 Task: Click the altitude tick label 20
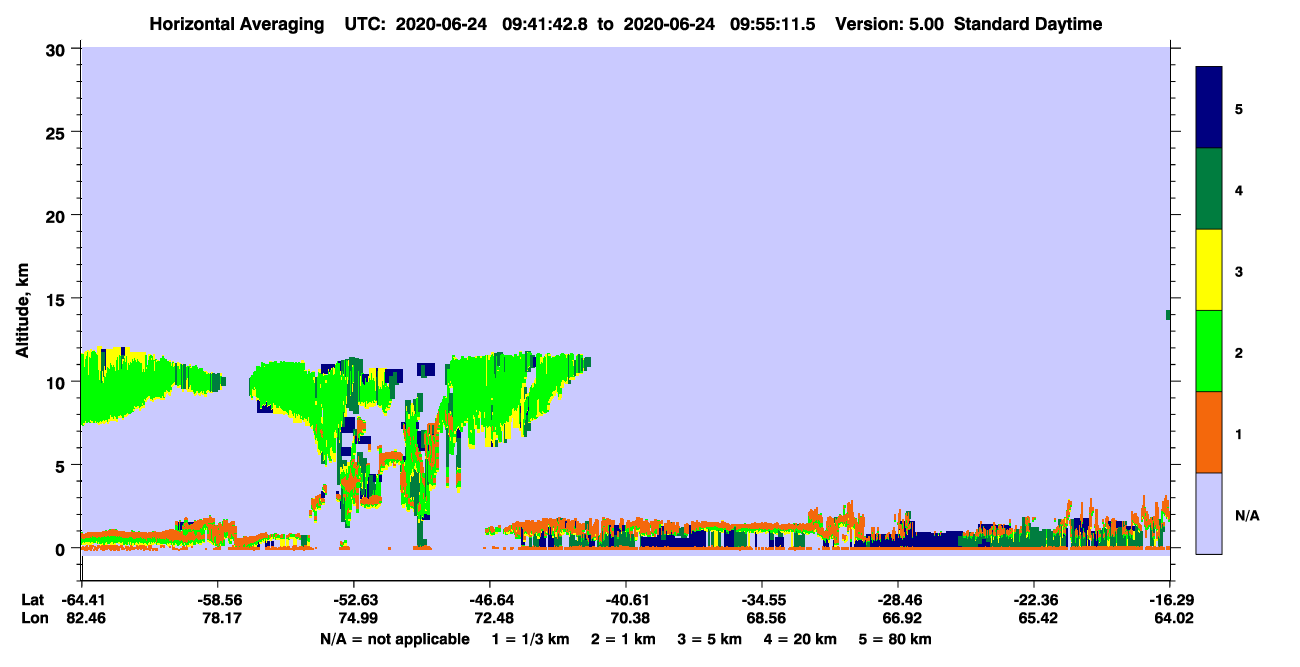(x=57, y=216)
